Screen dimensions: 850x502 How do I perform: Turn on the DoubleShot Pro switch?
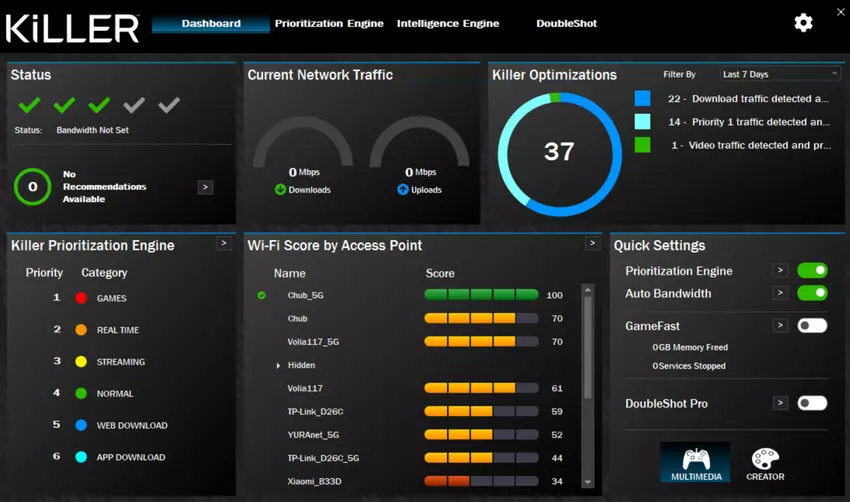pos(812,403)
